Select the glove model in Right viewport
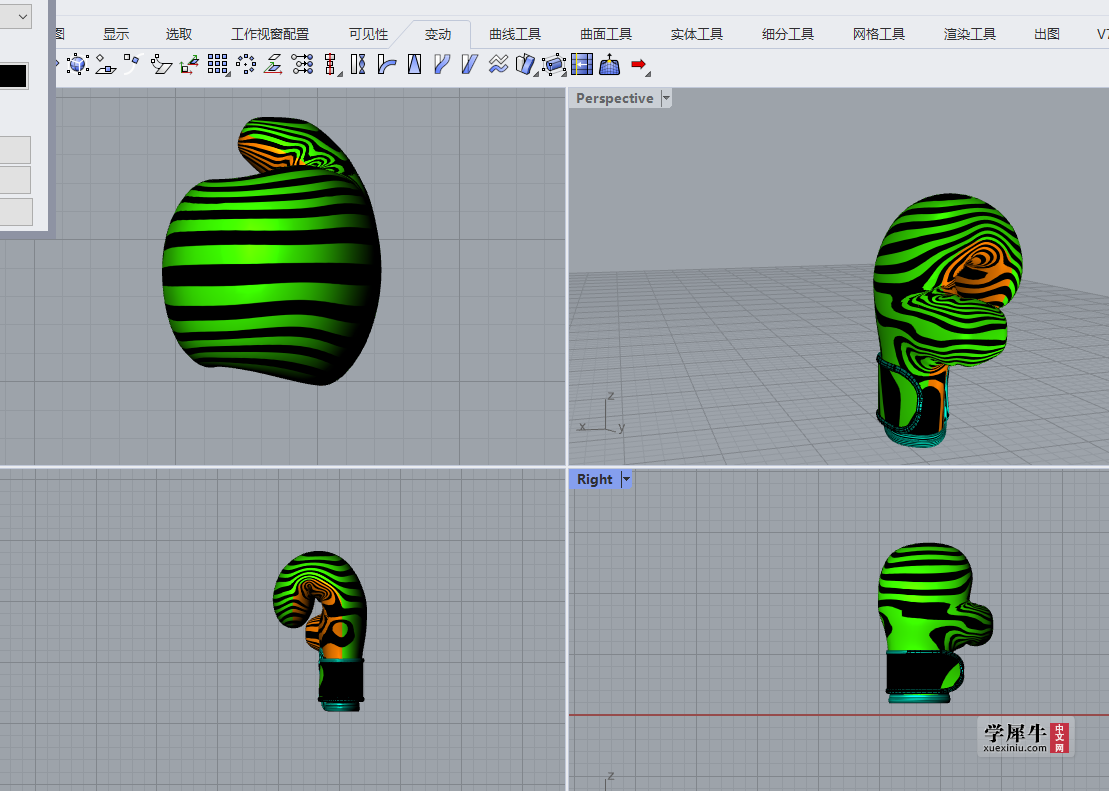 point(934,623)
